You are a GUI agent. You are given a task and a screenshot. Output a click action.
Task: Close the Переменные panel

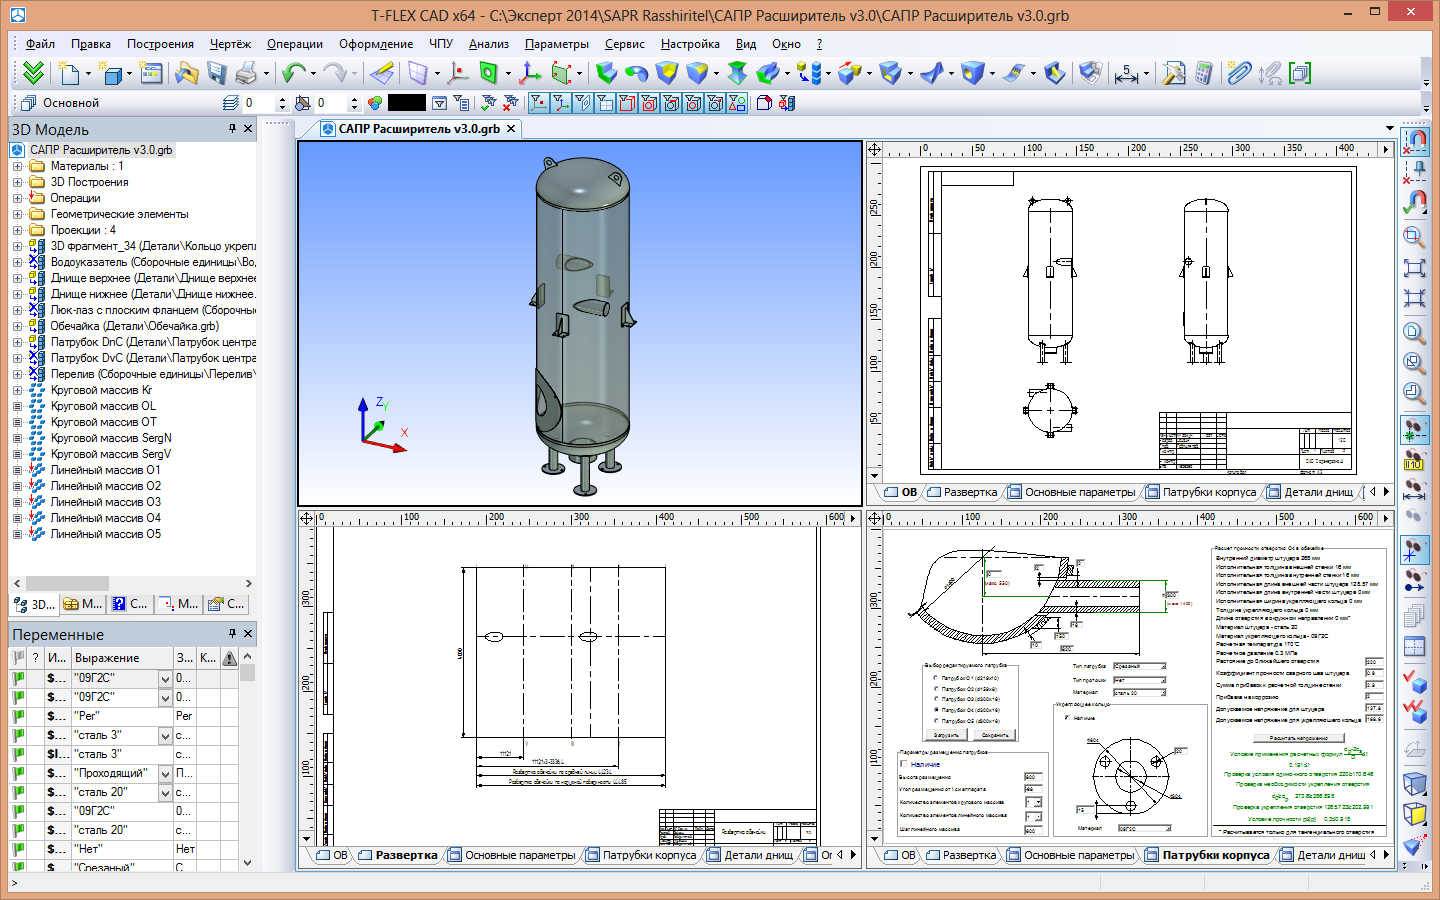(x=248, y=634)
